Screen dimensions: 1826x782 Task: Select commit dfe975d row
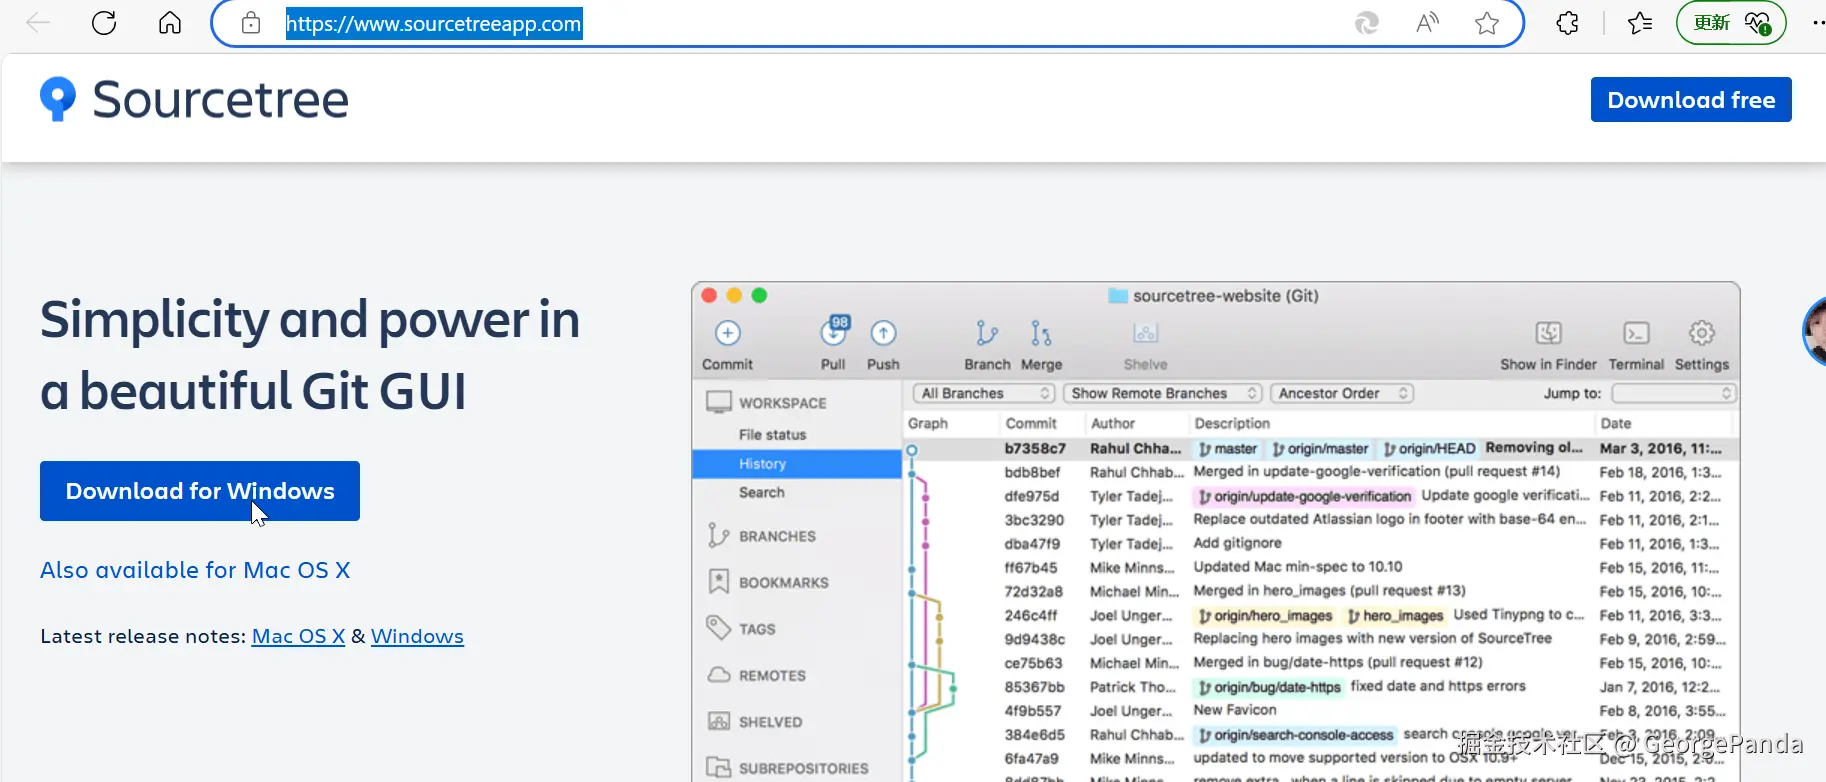click(1320, 496)
